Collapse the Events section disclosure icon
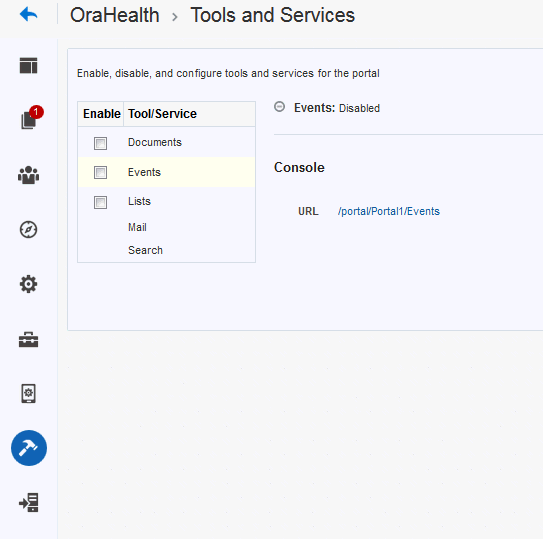The width and height of the screenshot is (543, 539). click(x=279, y=107)
